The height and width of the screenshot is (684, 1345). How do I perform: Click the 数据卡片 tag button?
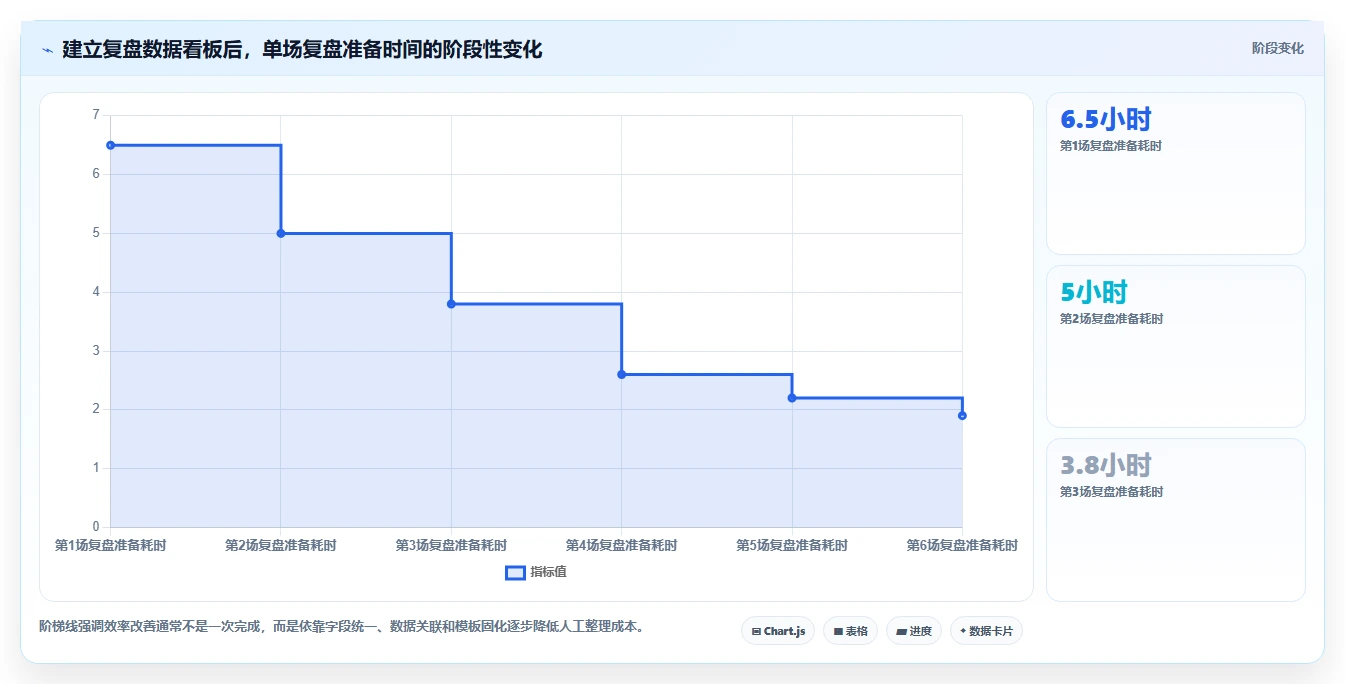pos(986,631)
